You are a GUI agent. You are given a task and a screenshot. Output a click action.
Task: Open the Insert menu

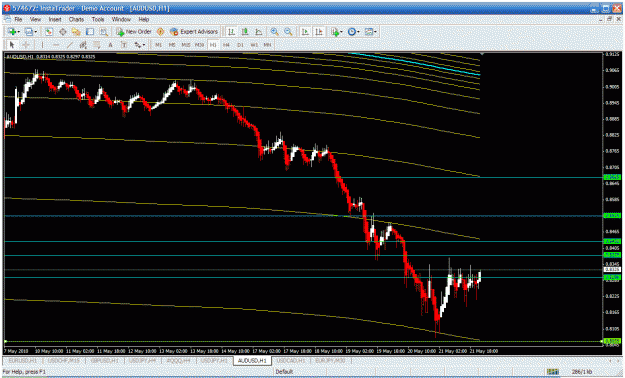click(55, 19)
